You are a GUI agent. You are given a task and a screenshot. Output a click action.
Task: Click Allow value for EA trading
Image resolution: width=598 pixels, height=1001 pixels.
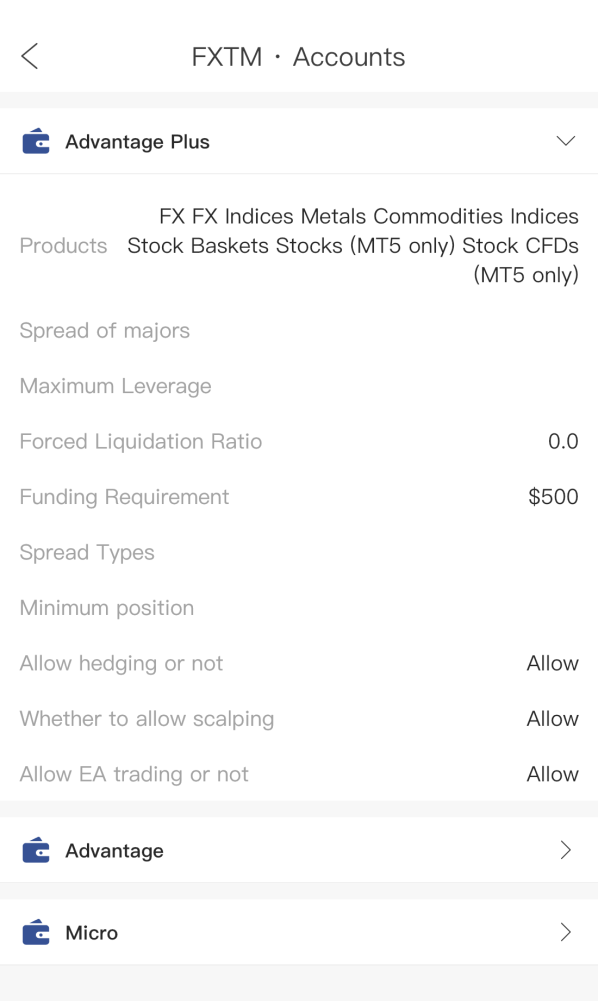point(553,774)
